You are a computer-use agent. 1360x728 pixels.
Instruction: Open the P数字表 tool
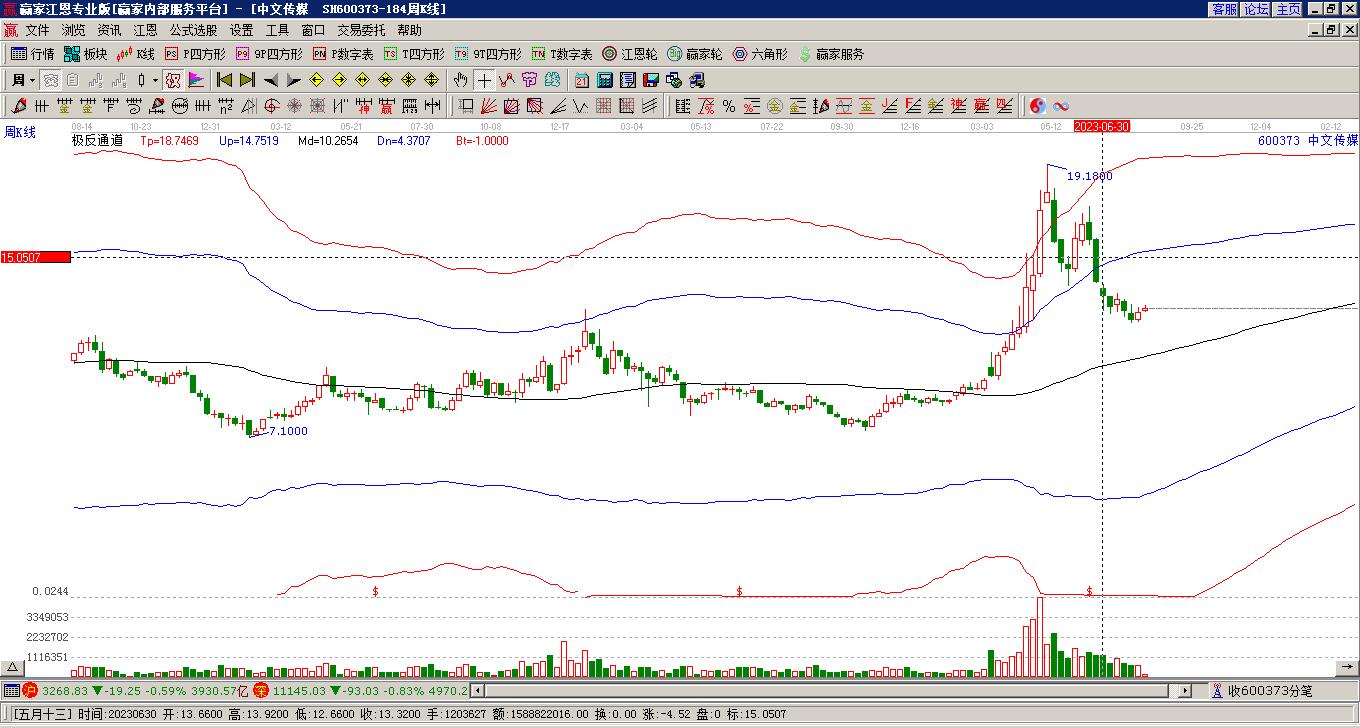(343, 54)
